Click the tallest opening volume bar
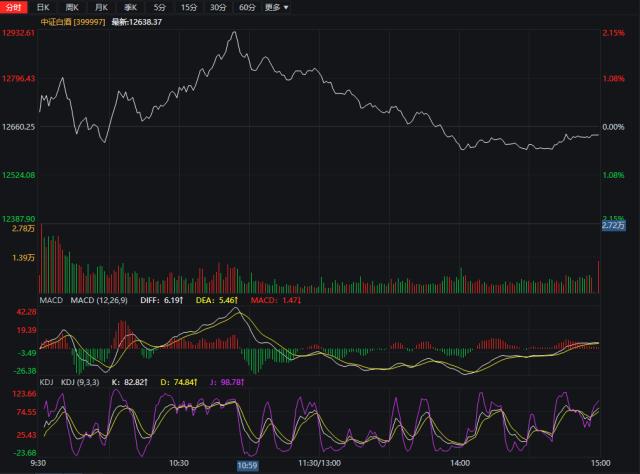Viewport: 640px width, 474px height. [x=41, y=258]
